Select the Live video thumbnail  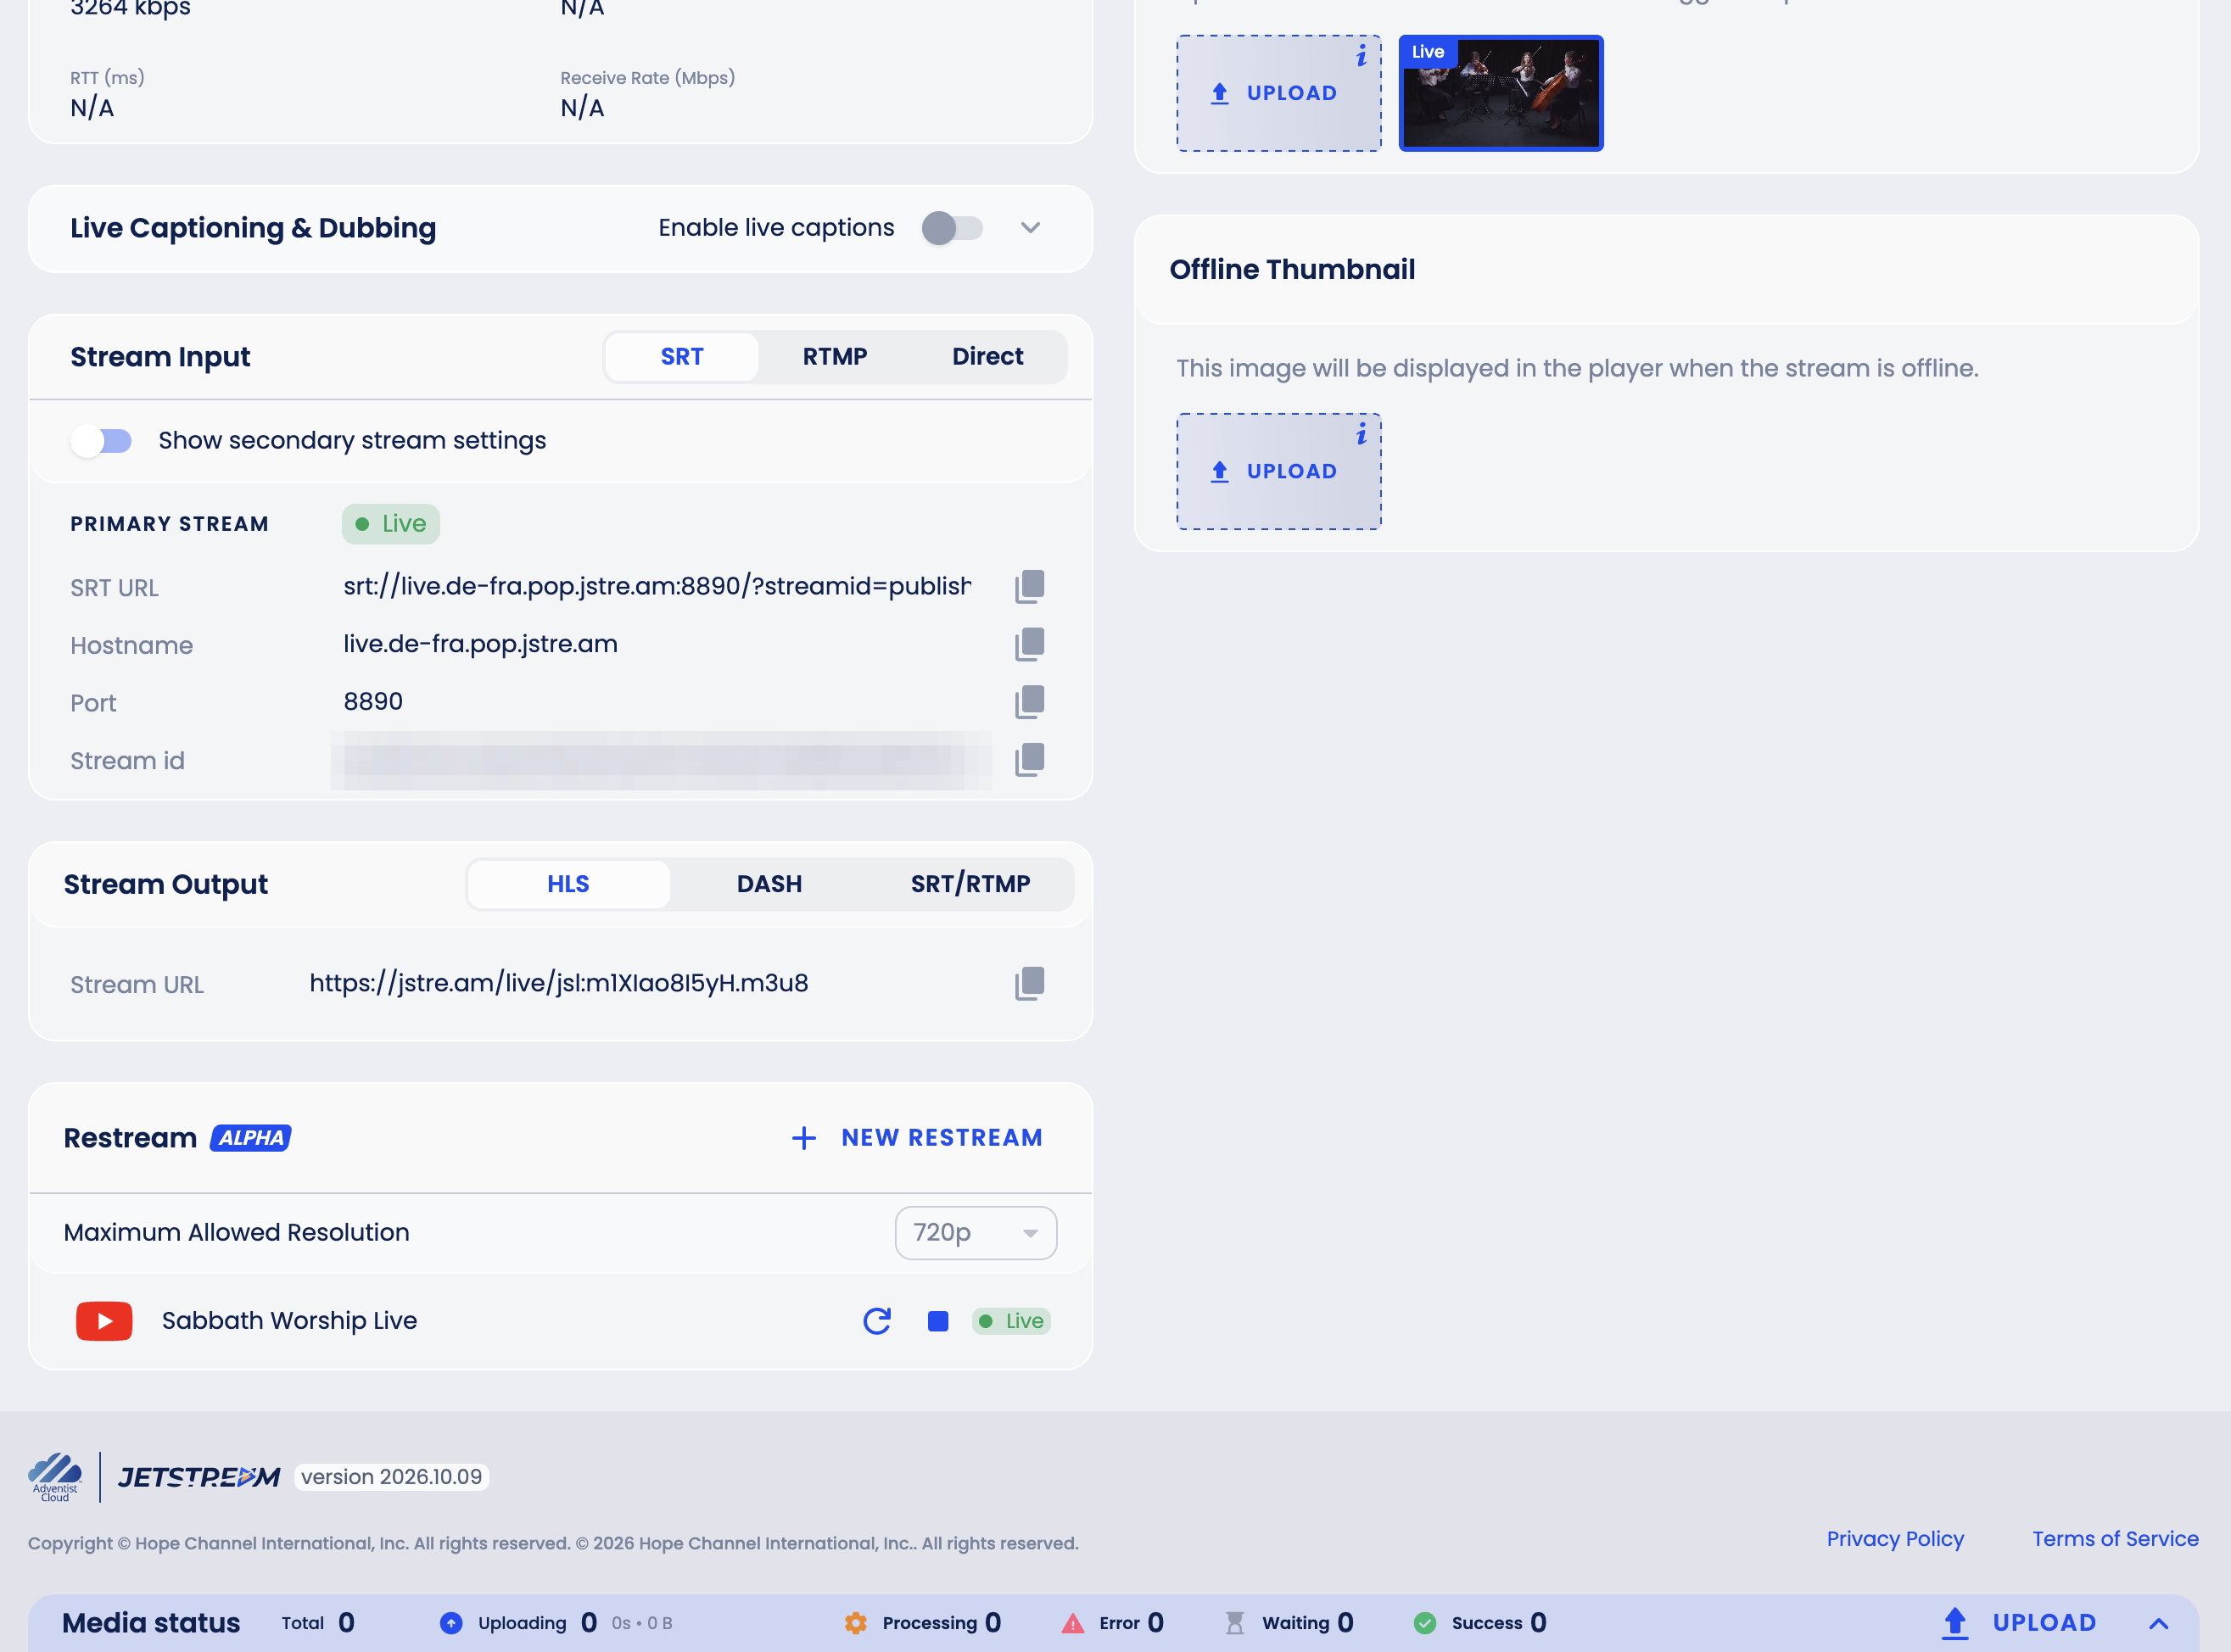tap(1500, 93)
